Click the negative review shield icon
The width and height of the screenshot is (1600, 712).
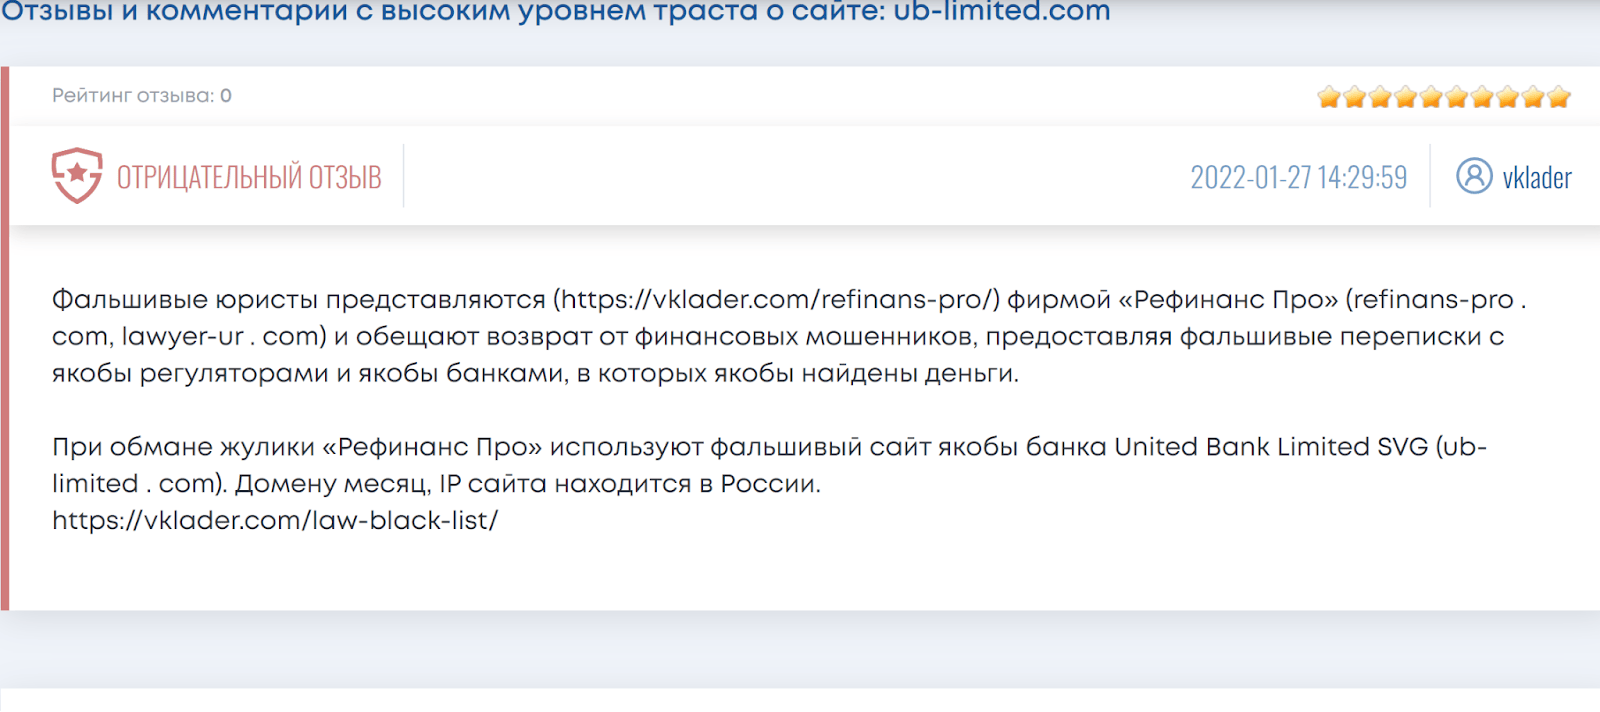point(77,176)
